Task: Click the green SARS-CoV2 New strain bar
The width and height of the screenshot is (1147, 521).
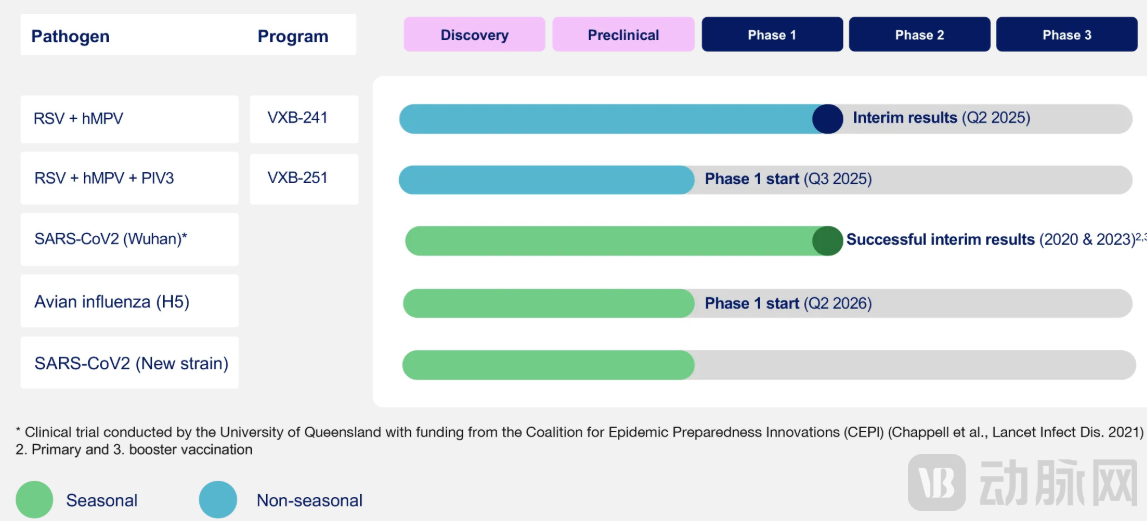Action: 548,365
